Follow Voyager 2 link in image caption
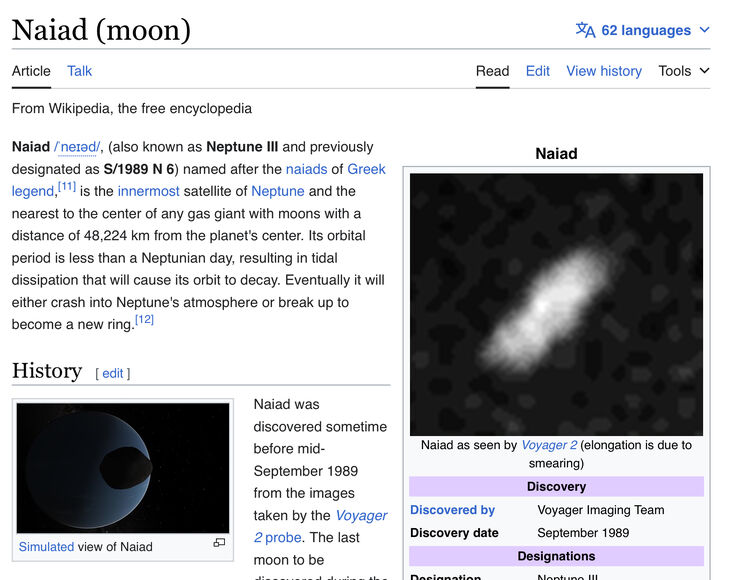755x580 pixels. (549, 445)
